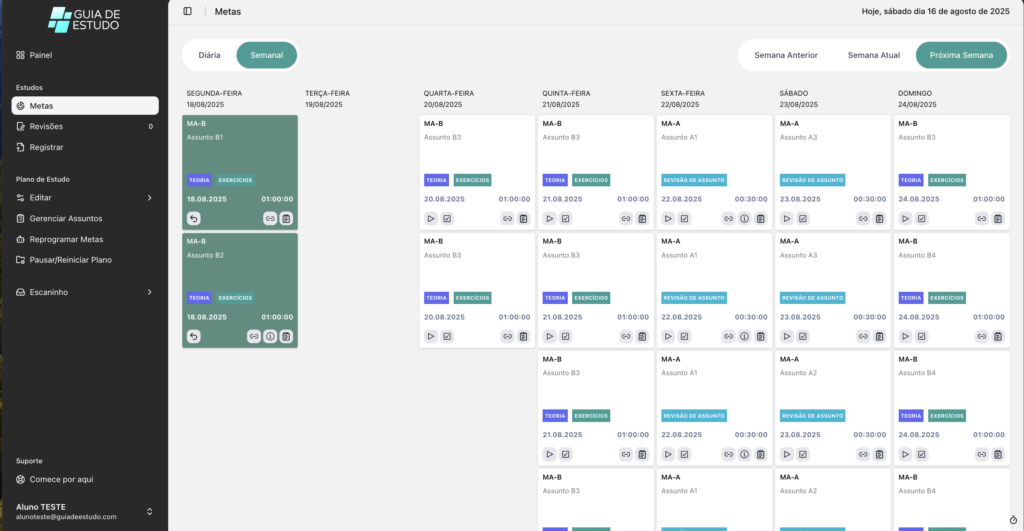Click the TEORIA tag on domingo Assunto B3 card
This screenshot has width=1024, height=531.
click(x=911, y=180)
